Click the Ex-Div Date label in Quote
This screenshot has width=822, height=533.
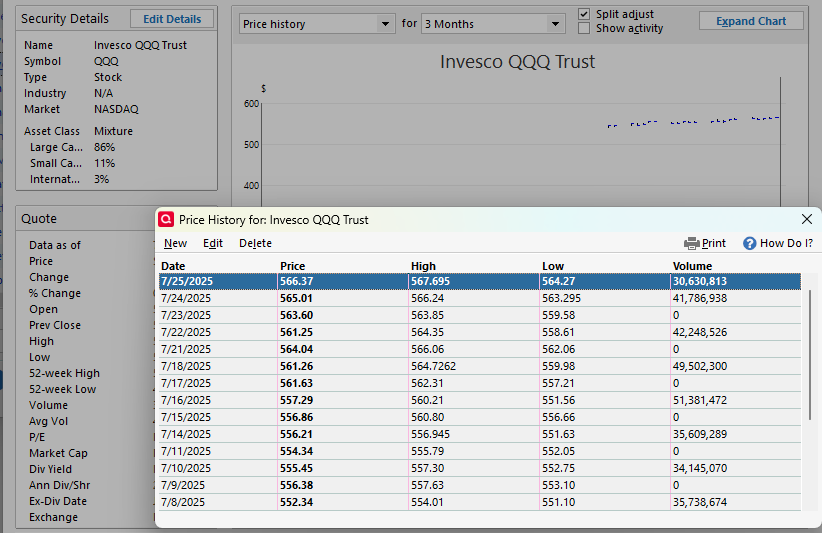point(58,501)
